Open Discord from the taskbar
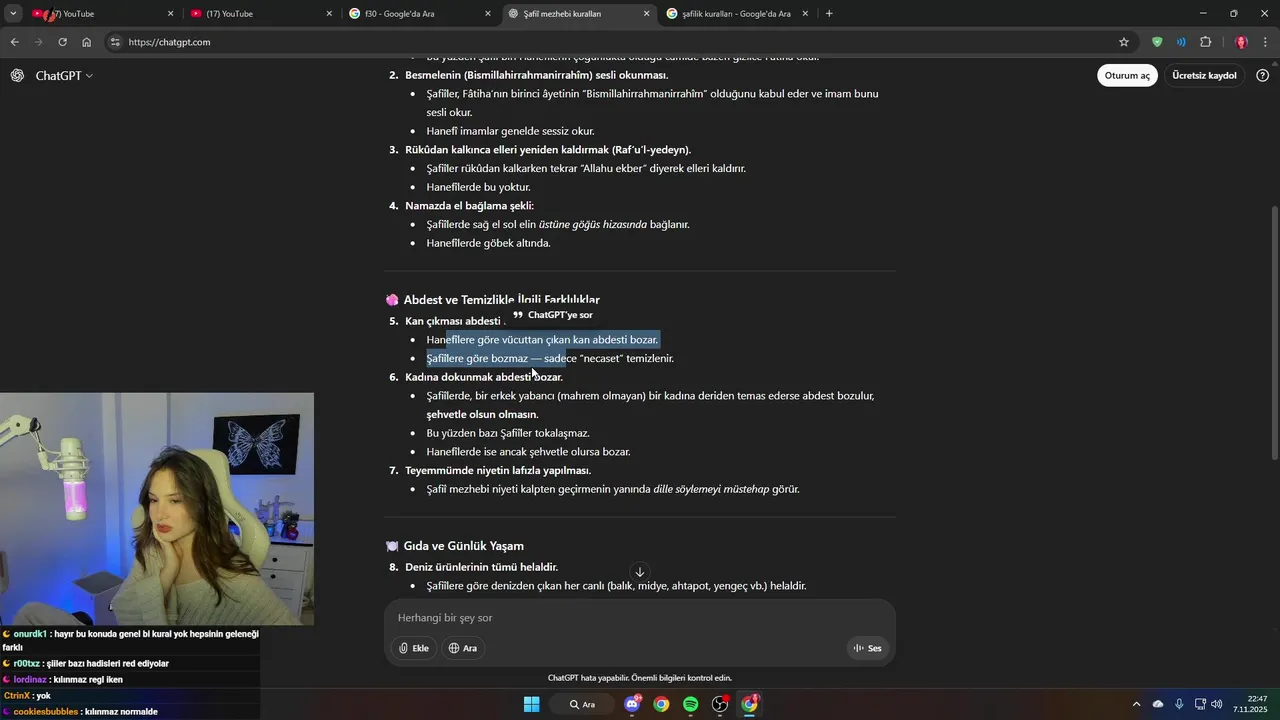The image size is (1280, 720). pos(632,704)
